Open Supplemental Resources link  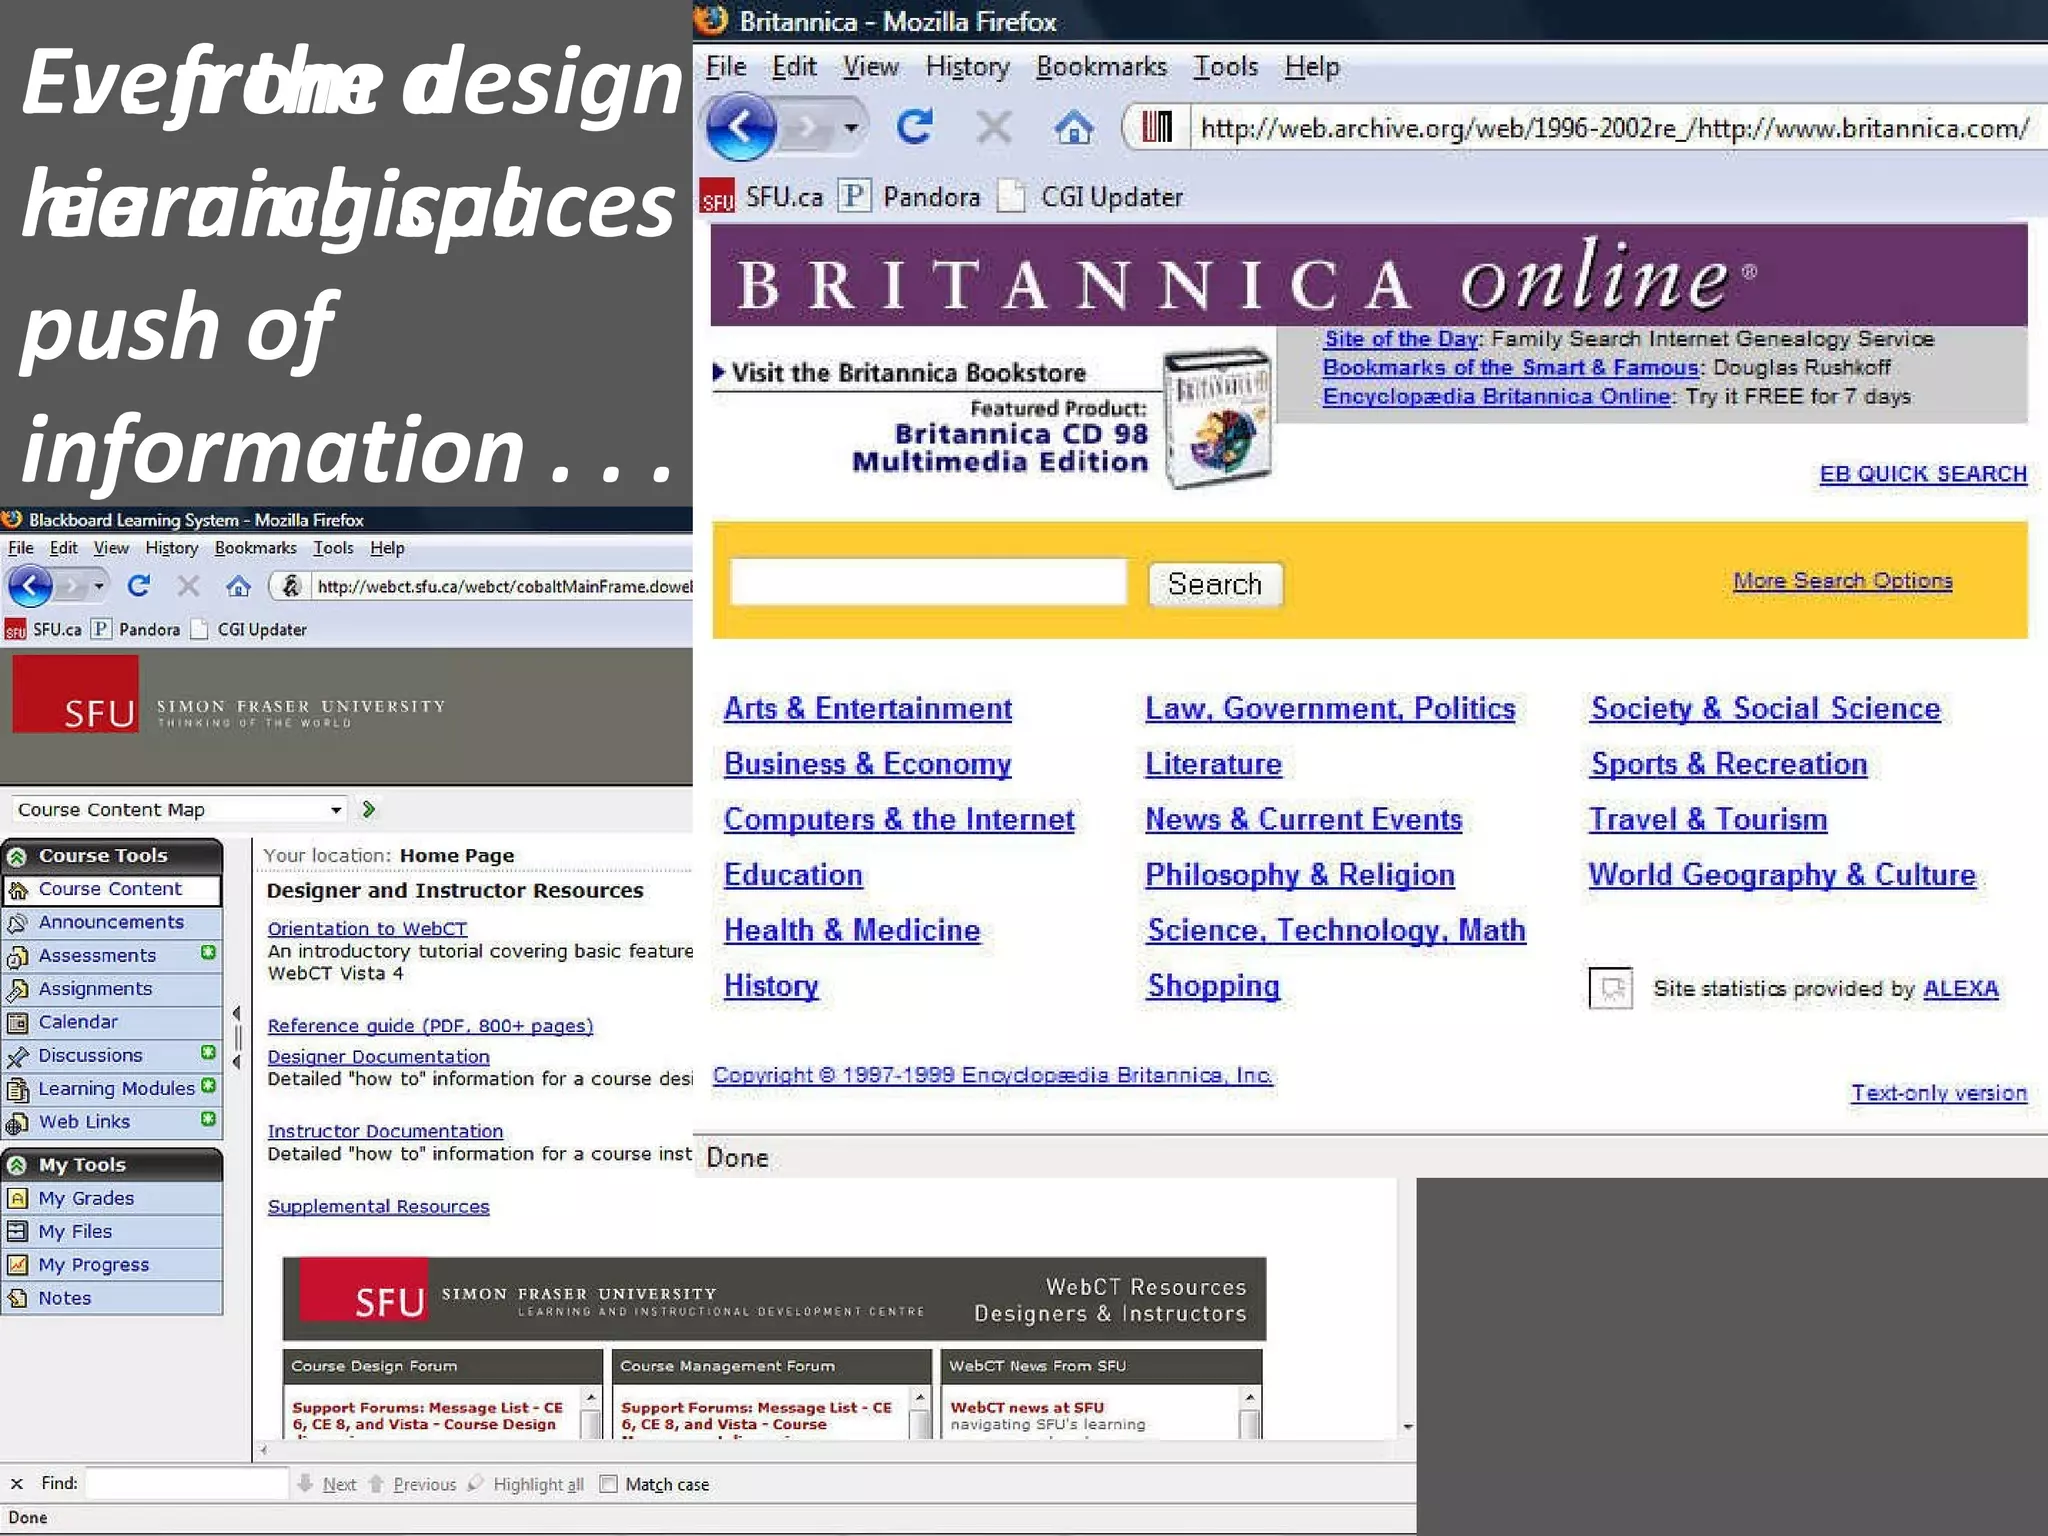(x=378, y=1207)
